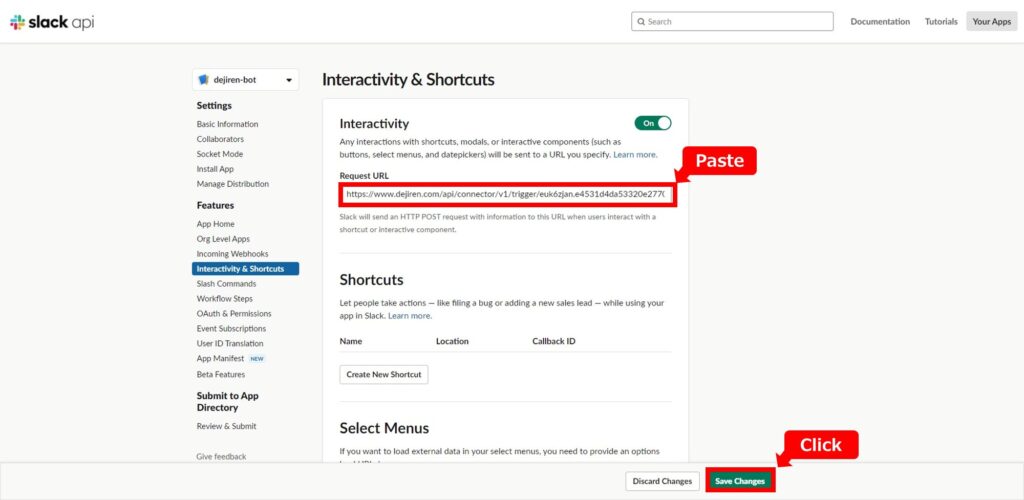
Task: Click the dejiren-bot app icon
Action: point(203,80)
